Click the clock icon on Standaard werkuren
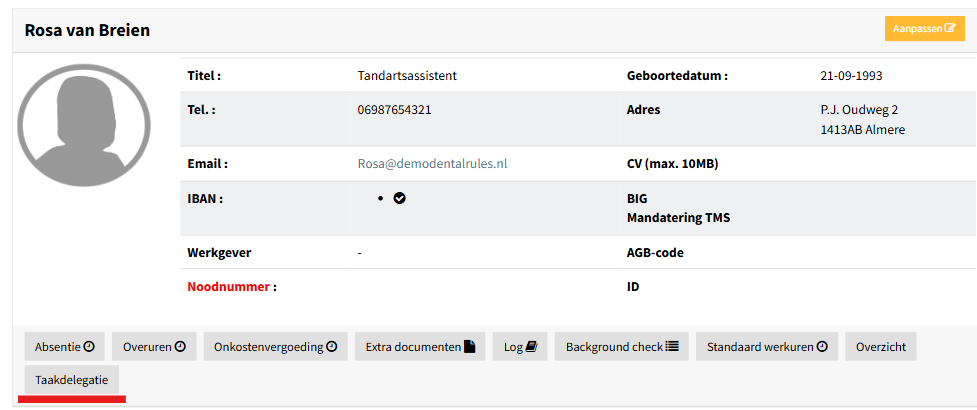The height and width of the screenshot is (410, 977). [822, 346]
